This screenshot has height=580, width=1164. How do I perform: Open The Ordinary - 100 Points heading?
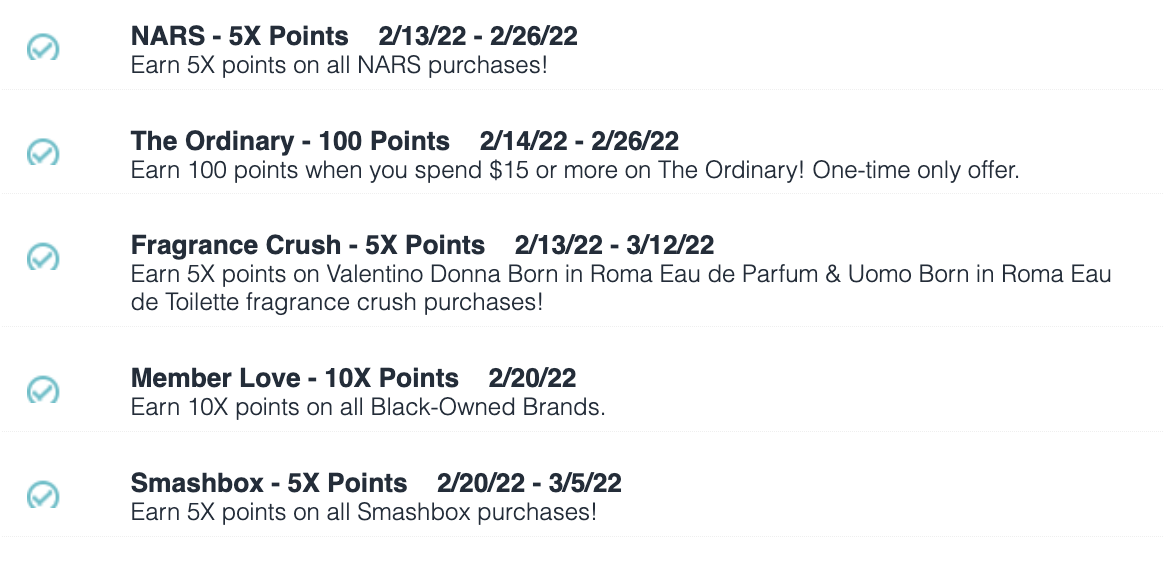(x=290, y=140)
